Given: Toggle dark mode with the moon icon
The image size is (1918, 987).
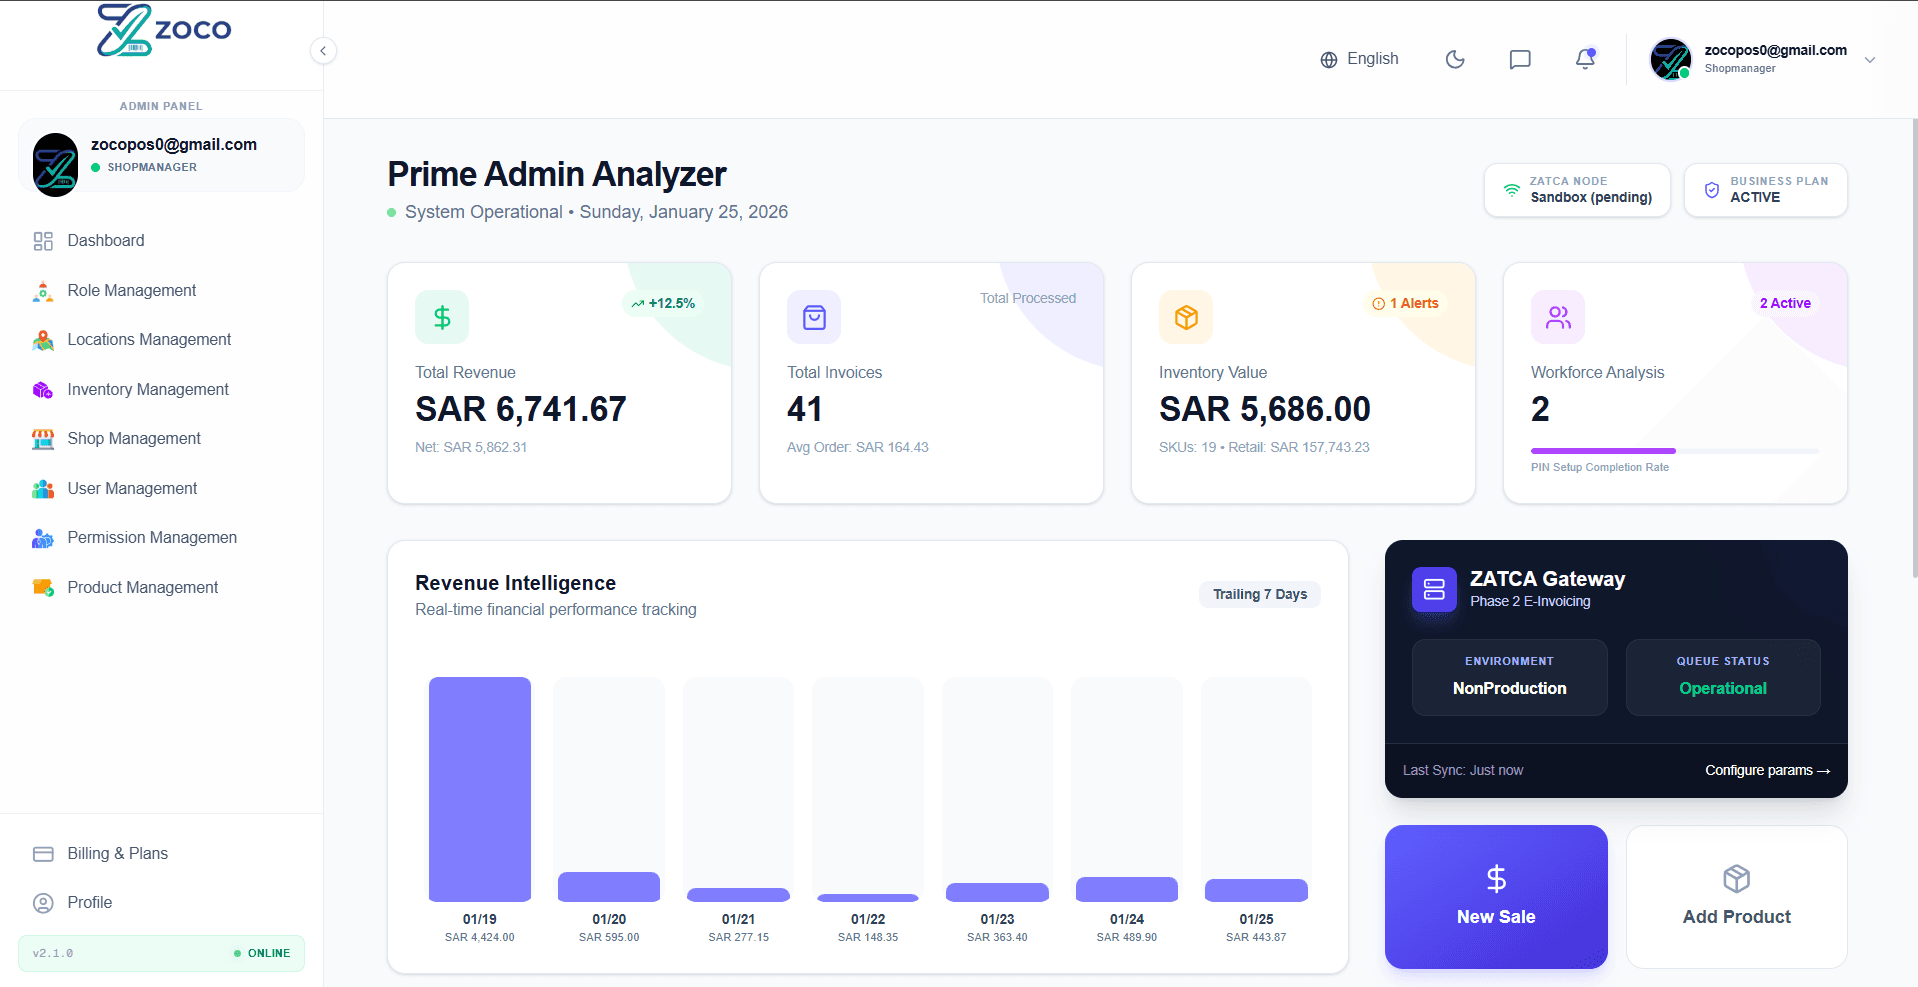Looking at the screenshot, I should pyautogui.click(x=1455, y=59).
